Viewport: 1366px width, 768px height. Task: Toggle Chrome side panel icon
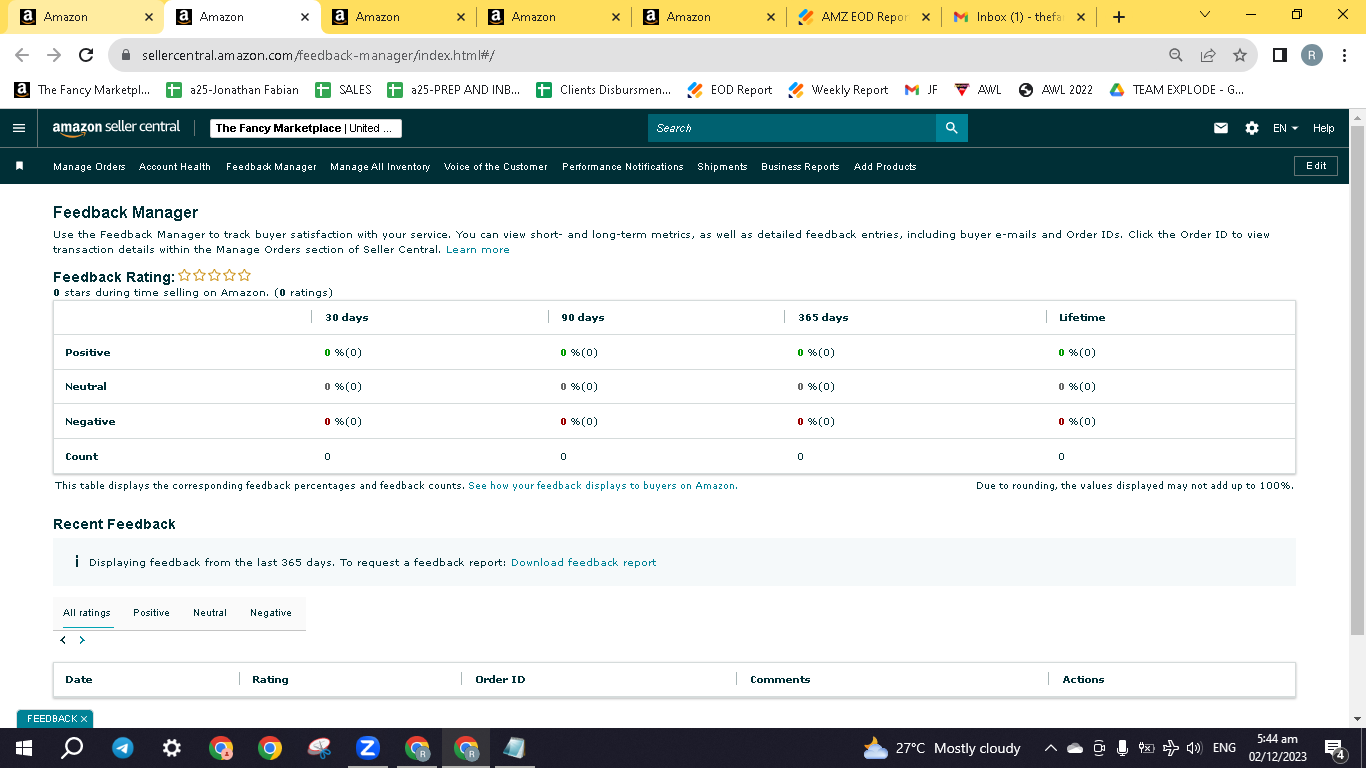tap(1279, 56)
